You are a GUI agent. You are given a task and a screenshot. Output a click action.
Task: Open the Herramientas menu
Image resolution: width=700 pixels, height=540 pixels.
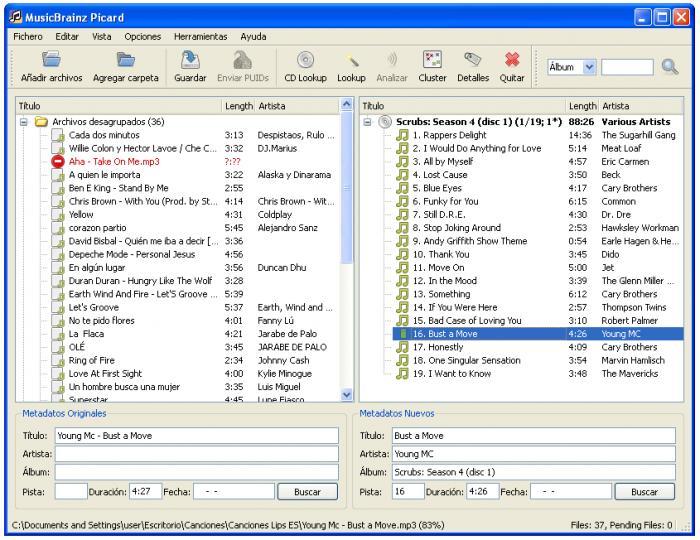(200, 37)
